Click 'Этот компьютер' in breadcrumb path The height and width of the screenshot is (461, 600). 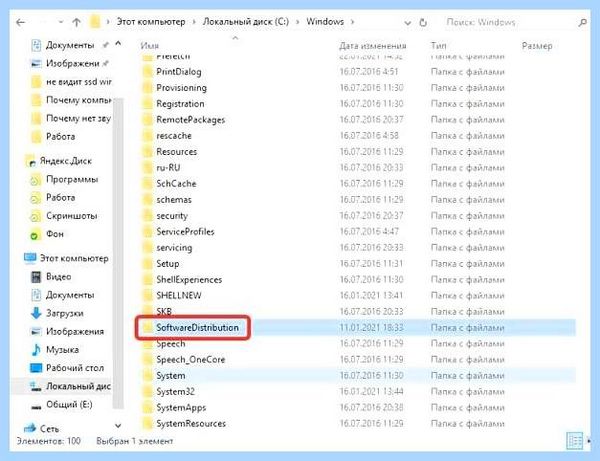151,22
